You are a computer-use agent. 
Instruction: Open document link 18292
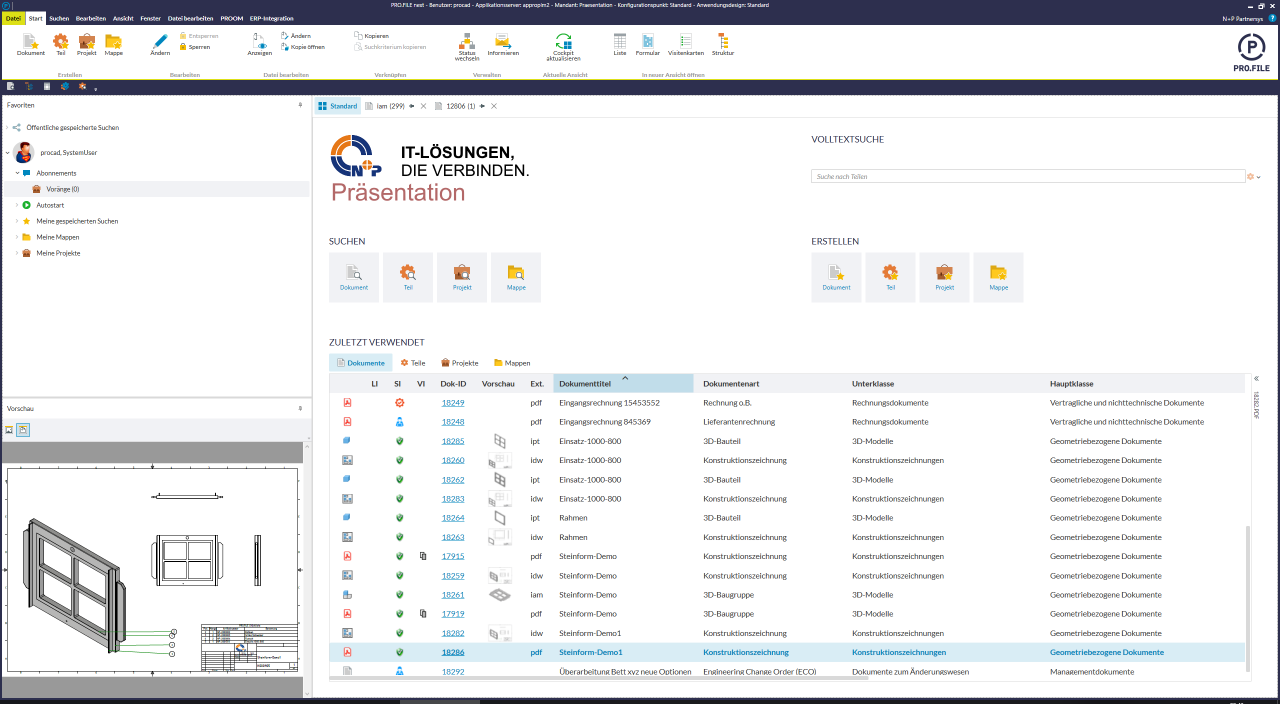click(x=453, y=671)
